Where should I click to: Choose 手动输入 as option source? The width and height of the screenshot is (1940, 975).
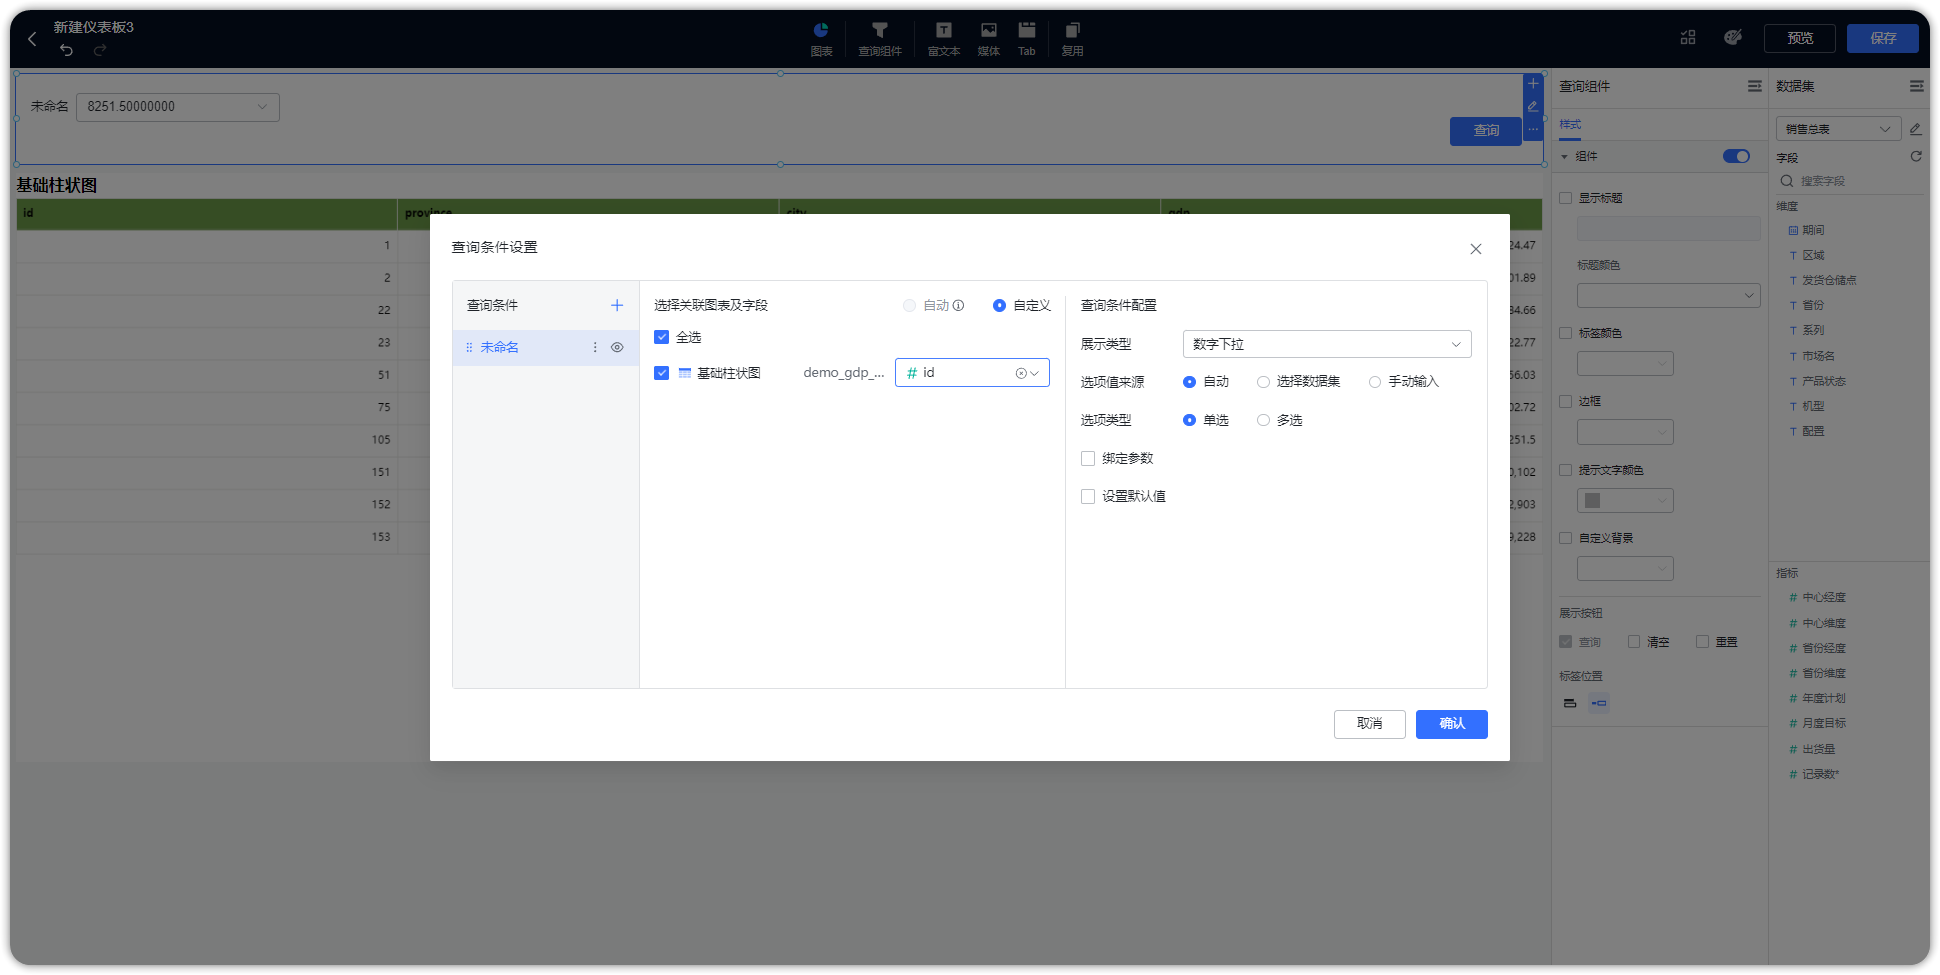coord(1375,382)
